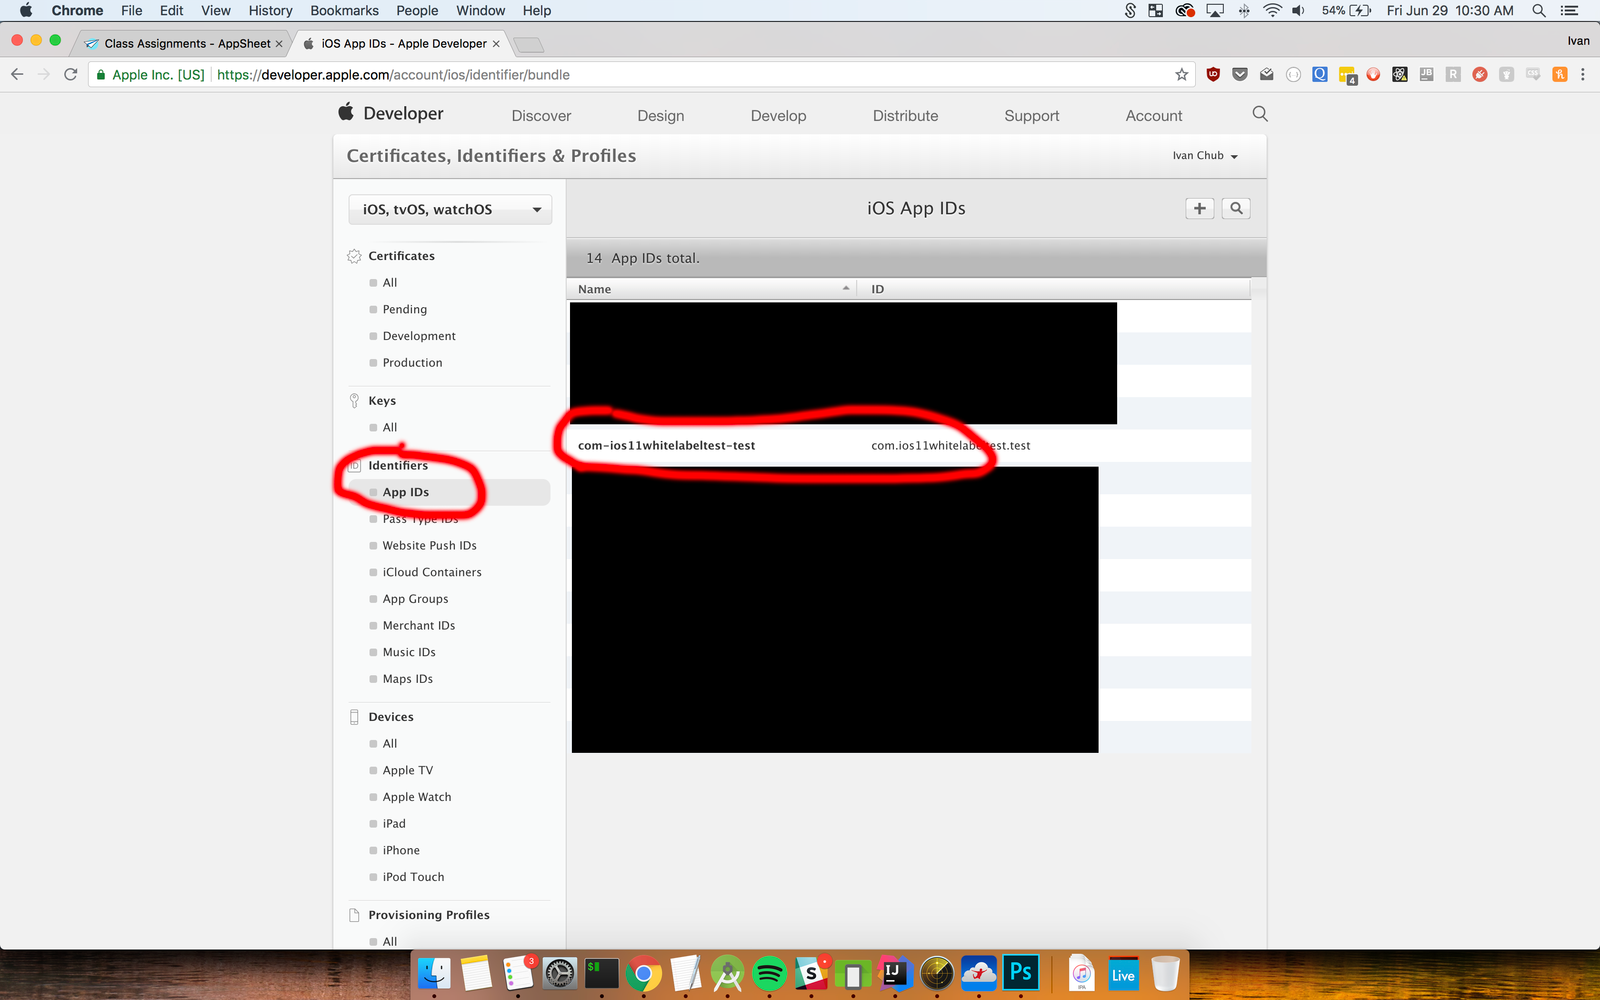Open Android Studio from the dock
Image resolution: width=1600 pixels, height=1000 pixels.
tap(727, 973)
